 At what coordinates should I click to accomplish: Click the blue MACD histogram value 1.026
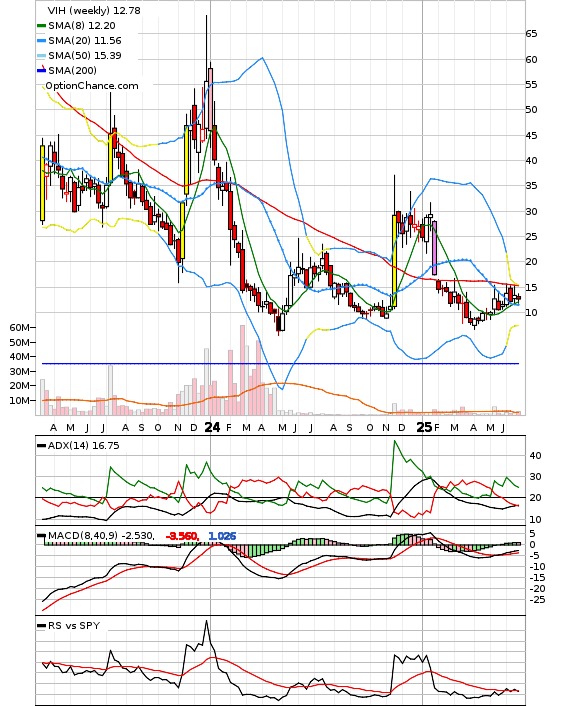222,536
